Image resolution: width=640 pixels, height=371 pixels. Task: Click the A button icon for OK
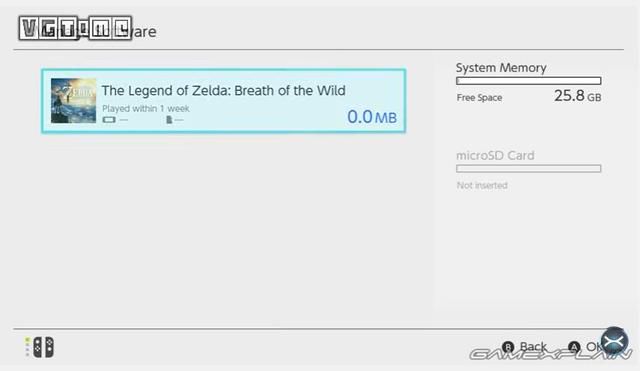click(x=574, y=347)
